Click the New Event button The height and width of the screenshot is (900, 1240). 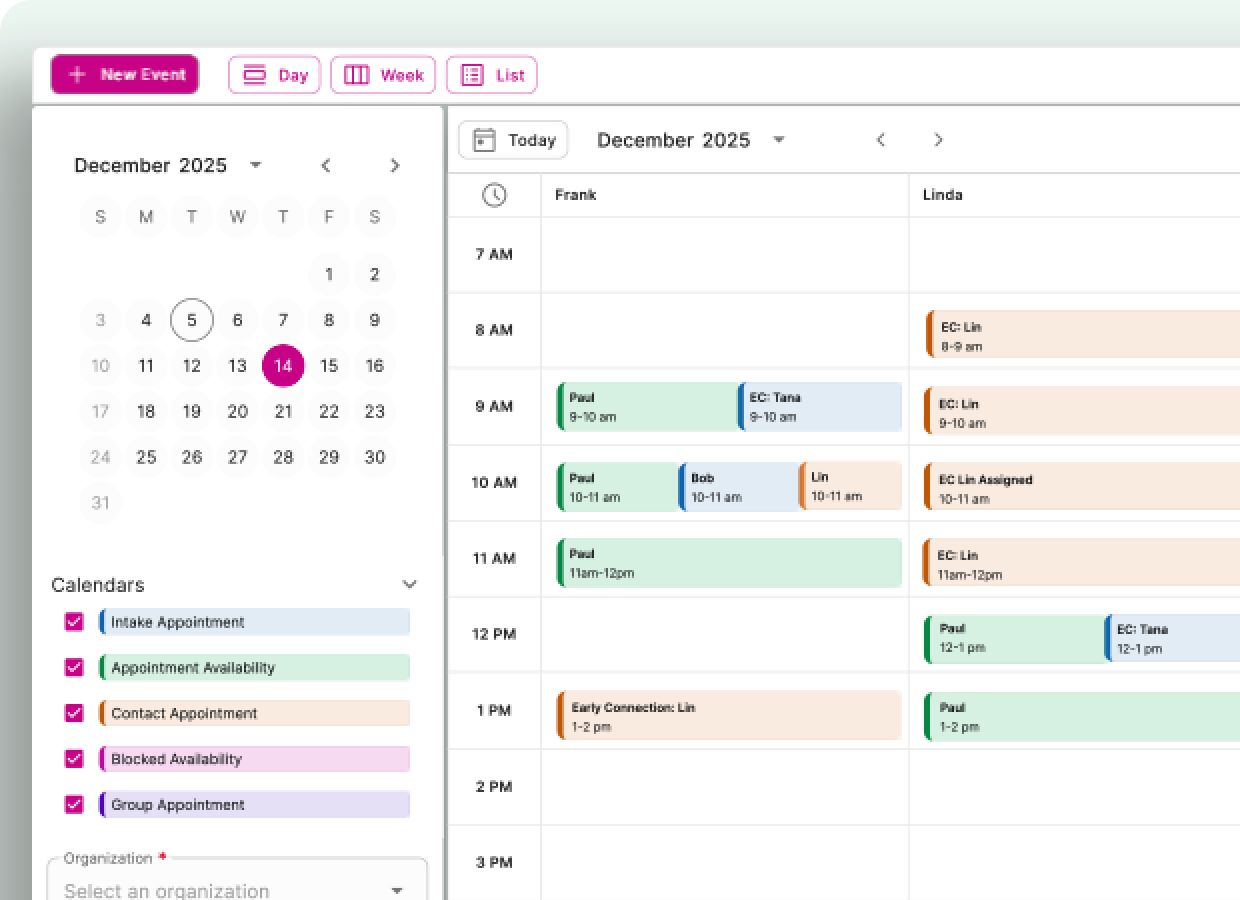[124, 74]
